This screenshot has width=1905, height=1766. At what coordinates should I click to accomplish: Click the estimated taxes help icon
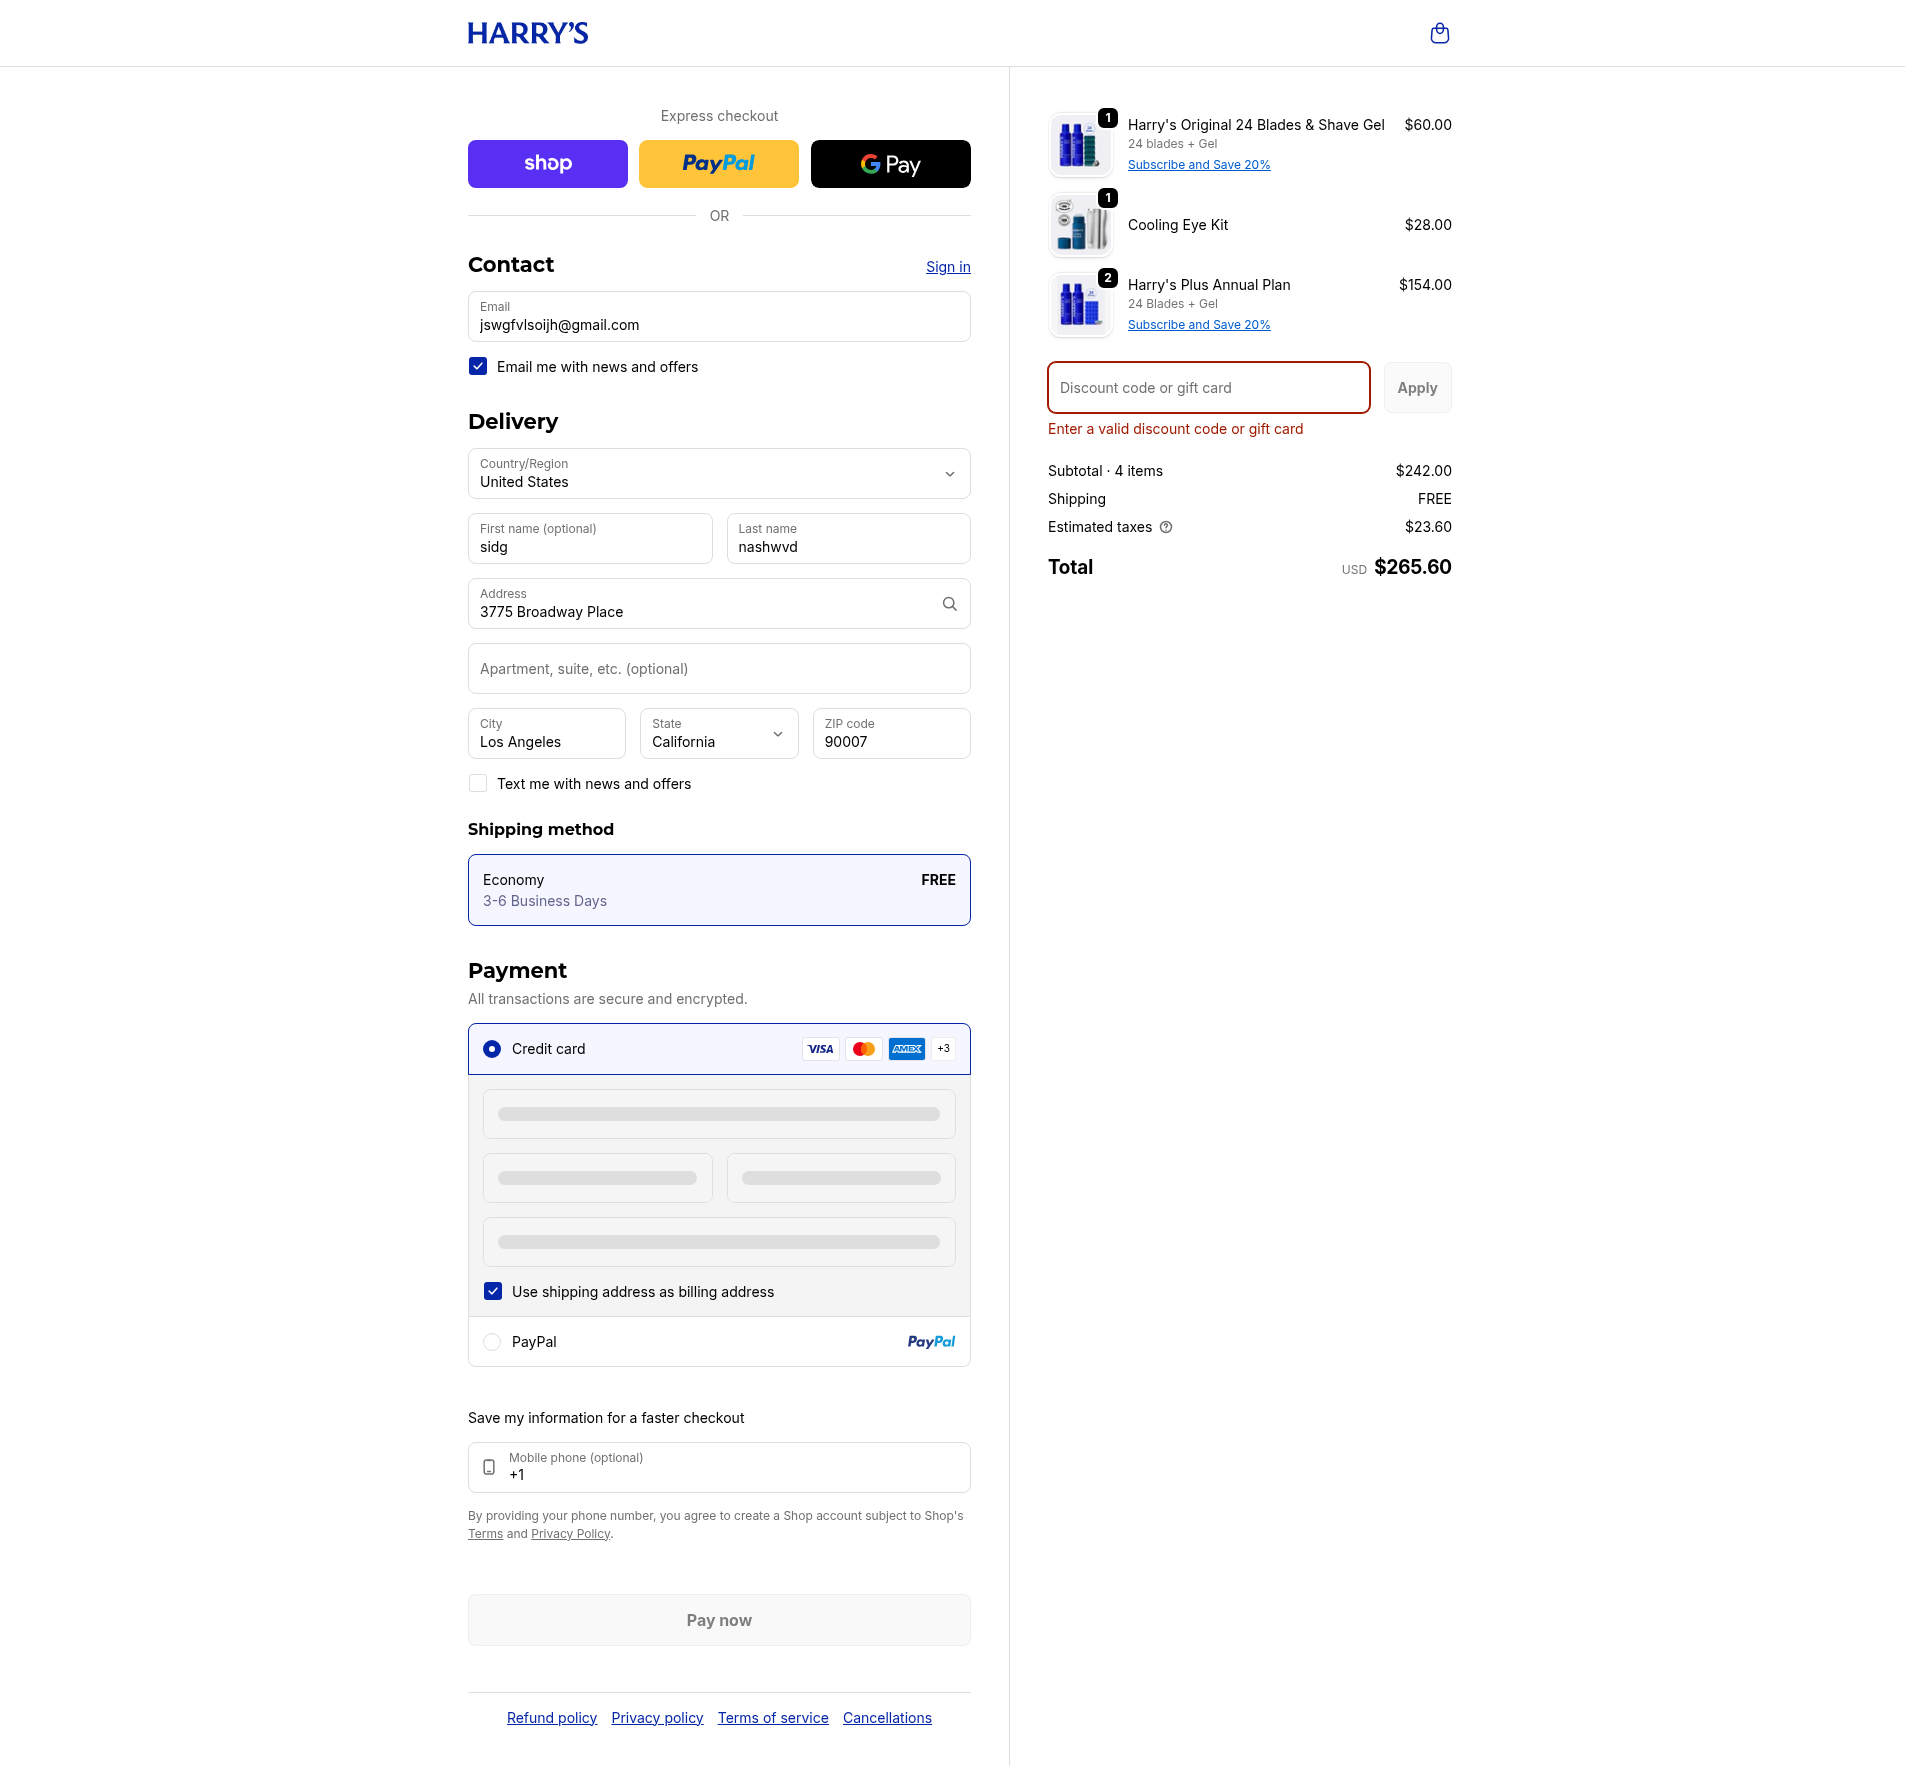(x=1166, y=527)
